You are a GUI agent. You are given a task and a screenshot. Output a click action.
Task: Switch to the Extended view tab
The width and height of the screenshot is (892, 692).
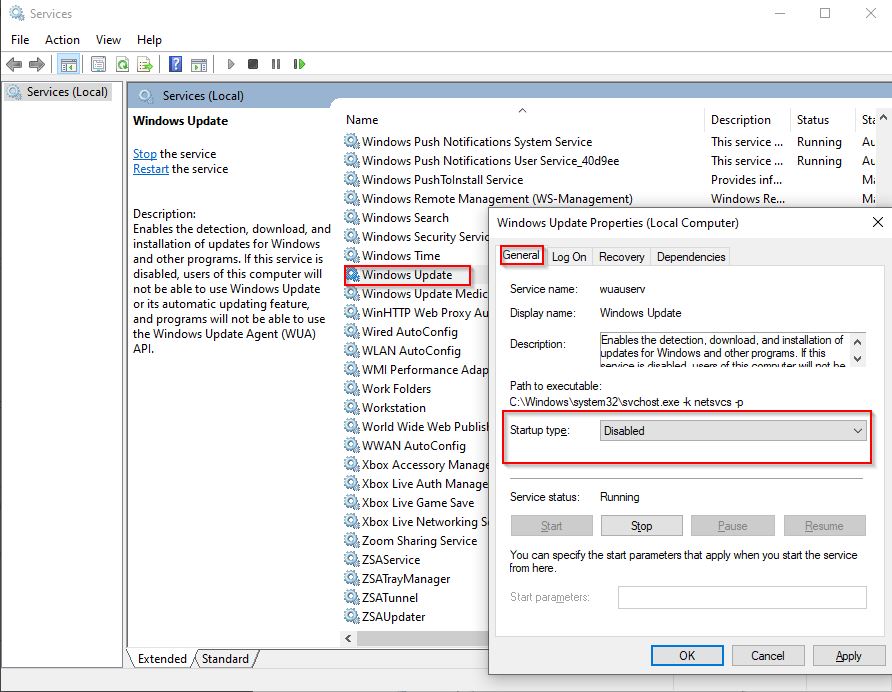(x=162, y=658)
